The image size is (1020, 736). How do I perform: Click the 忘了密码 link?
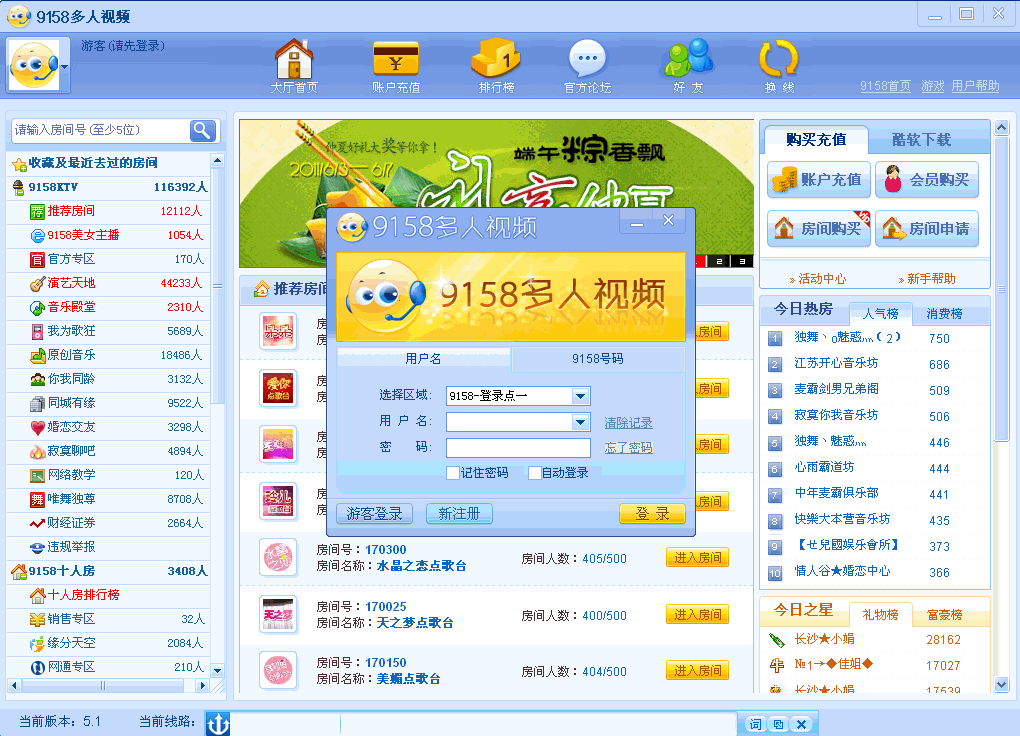628,448
